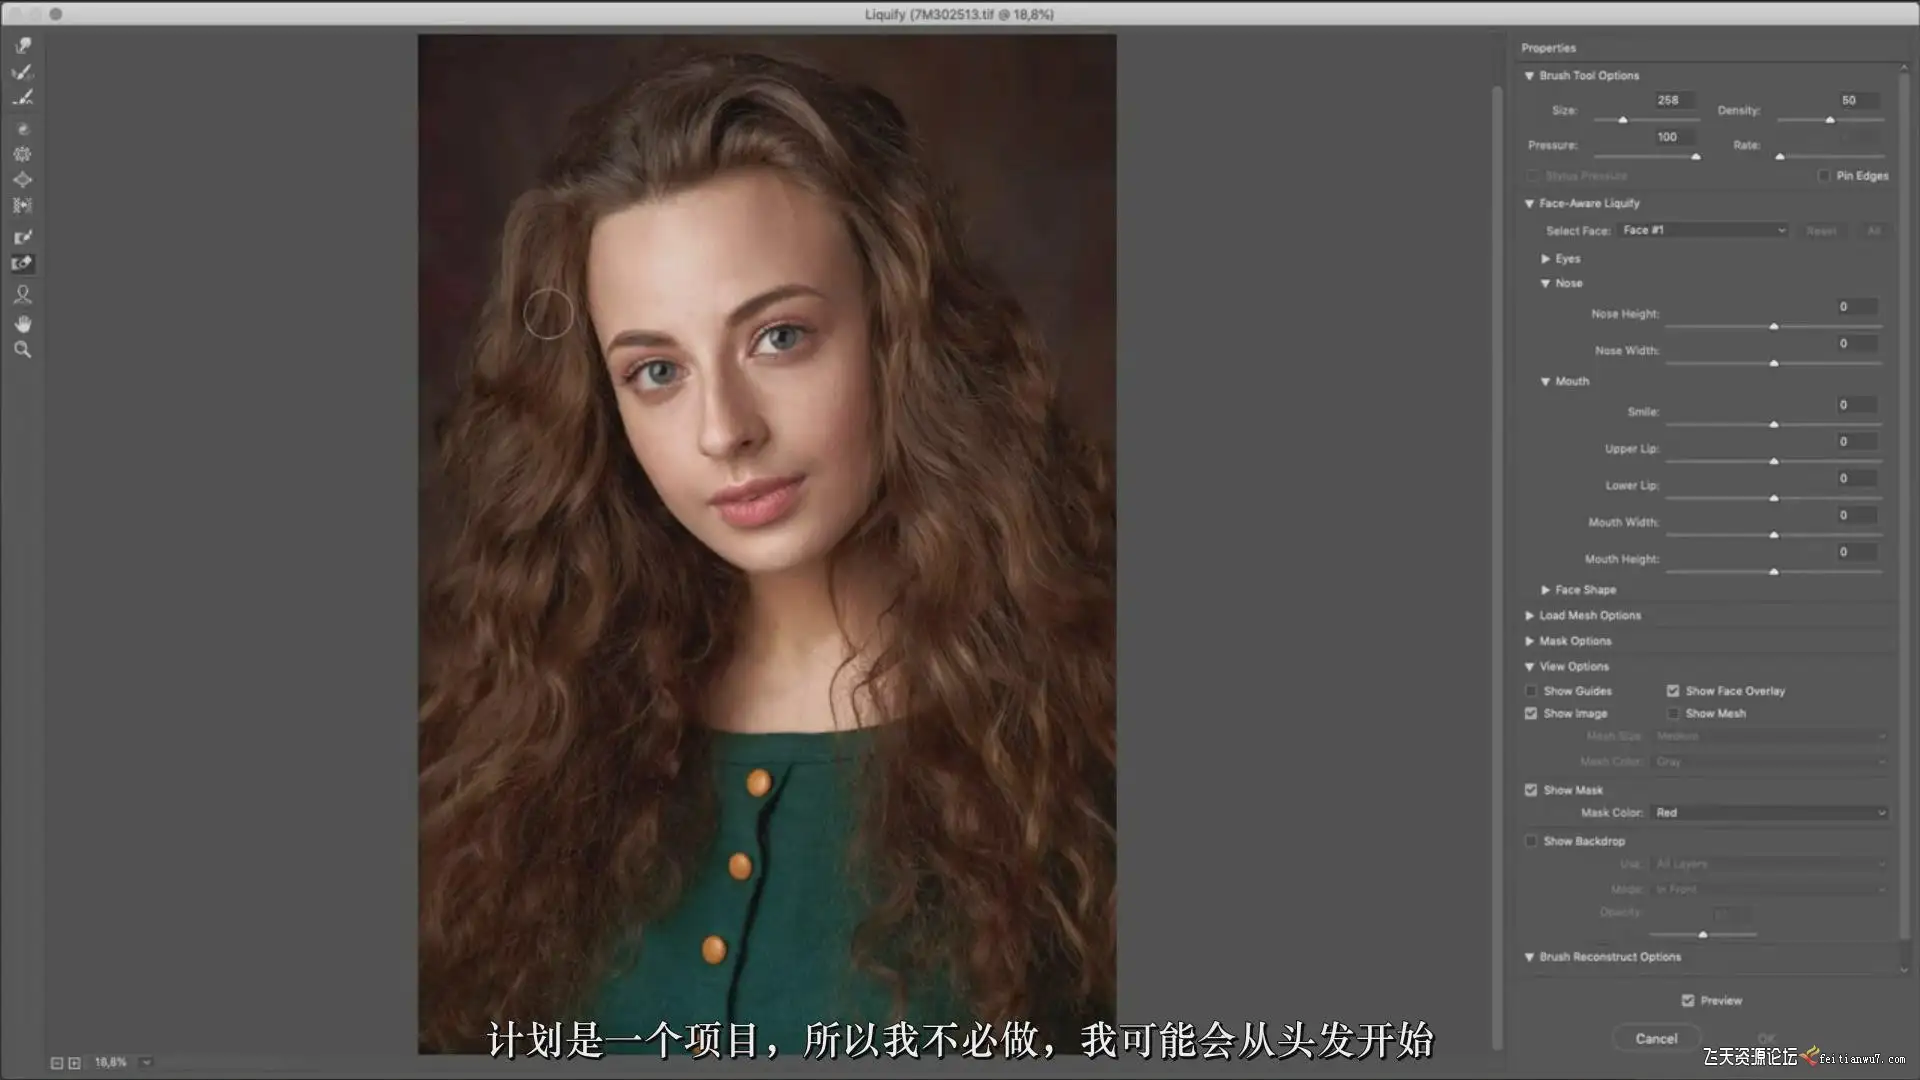1920x1080 pixels.
Task: Click the Cancel button
Action: 1656,1039
